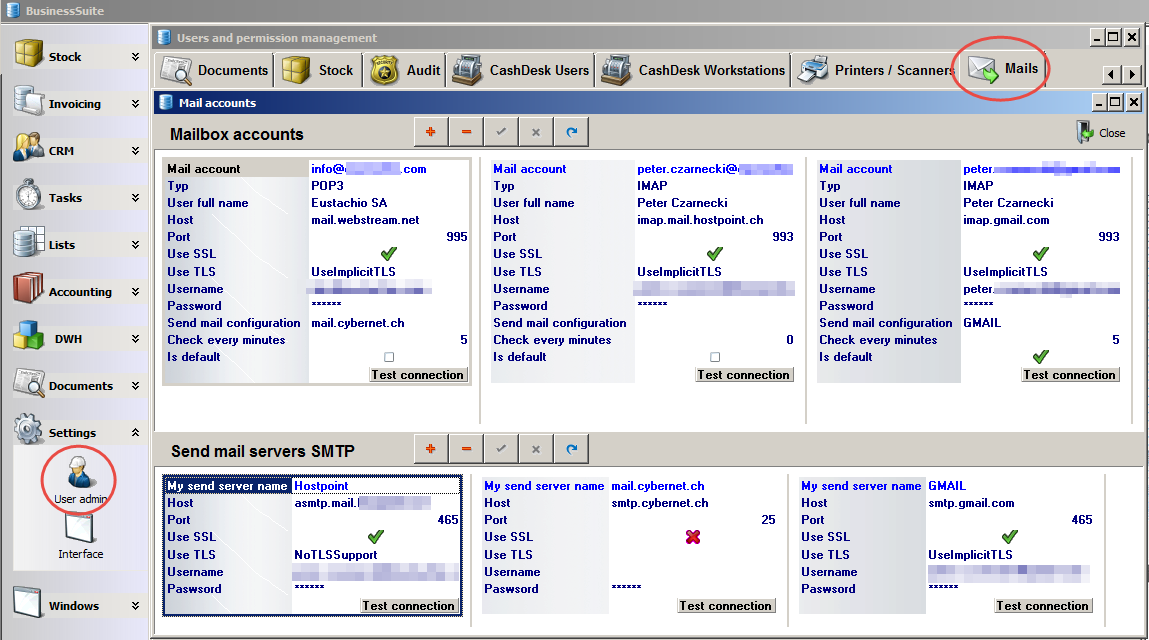Add a new SMTP send server
This screenshot has height=640, width=1149.
click(431, 449)
